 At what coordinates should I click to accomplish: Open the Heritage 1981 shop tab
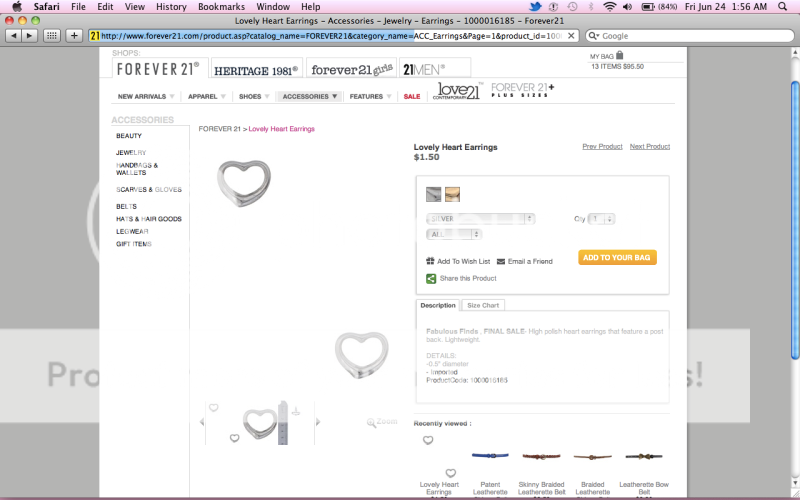pos(256,70)
